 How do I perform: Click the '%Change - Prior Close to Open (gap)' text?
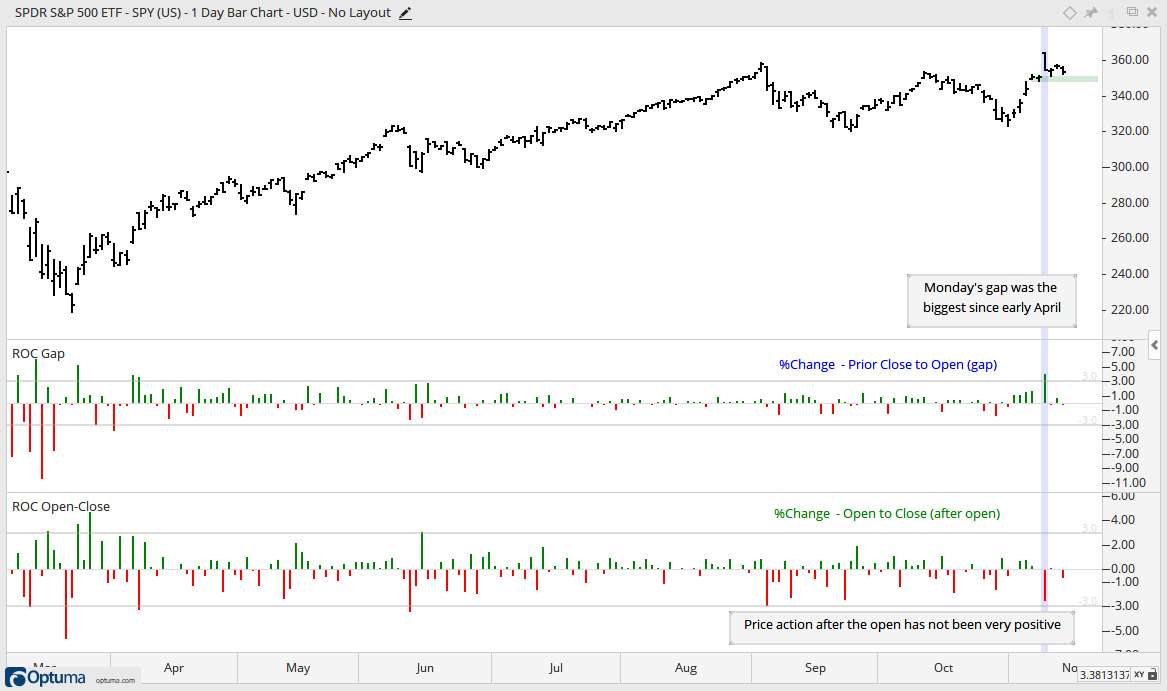(888, 365)
